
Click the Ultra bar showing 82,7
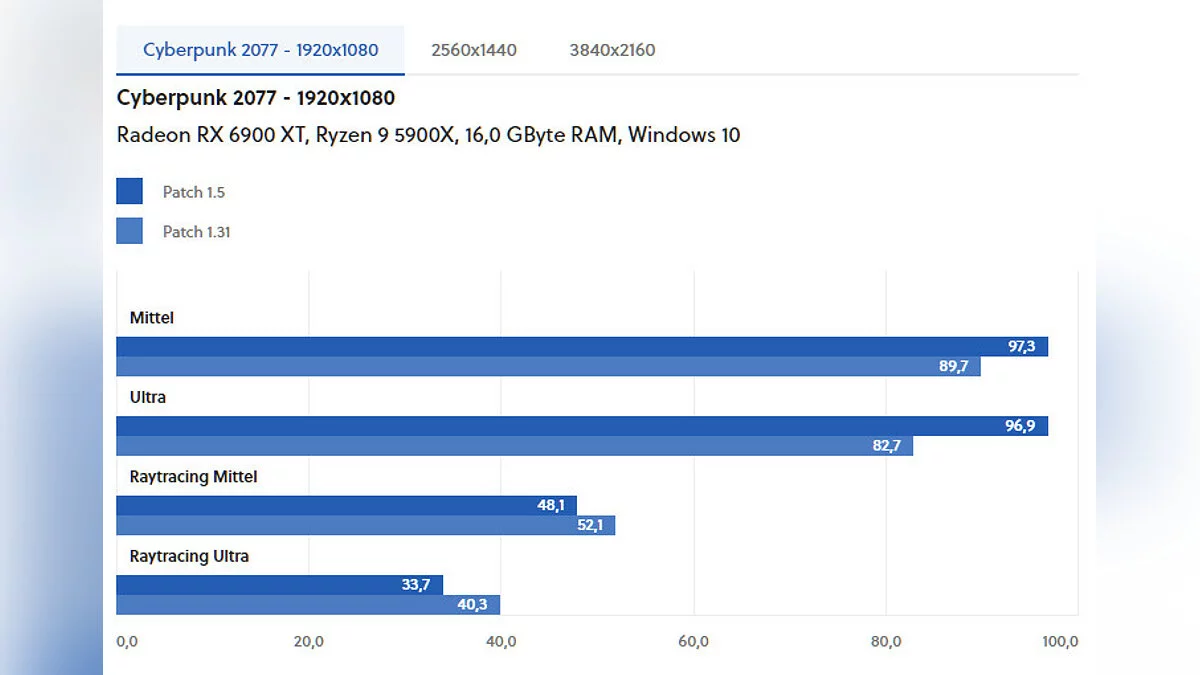point(515,446)
